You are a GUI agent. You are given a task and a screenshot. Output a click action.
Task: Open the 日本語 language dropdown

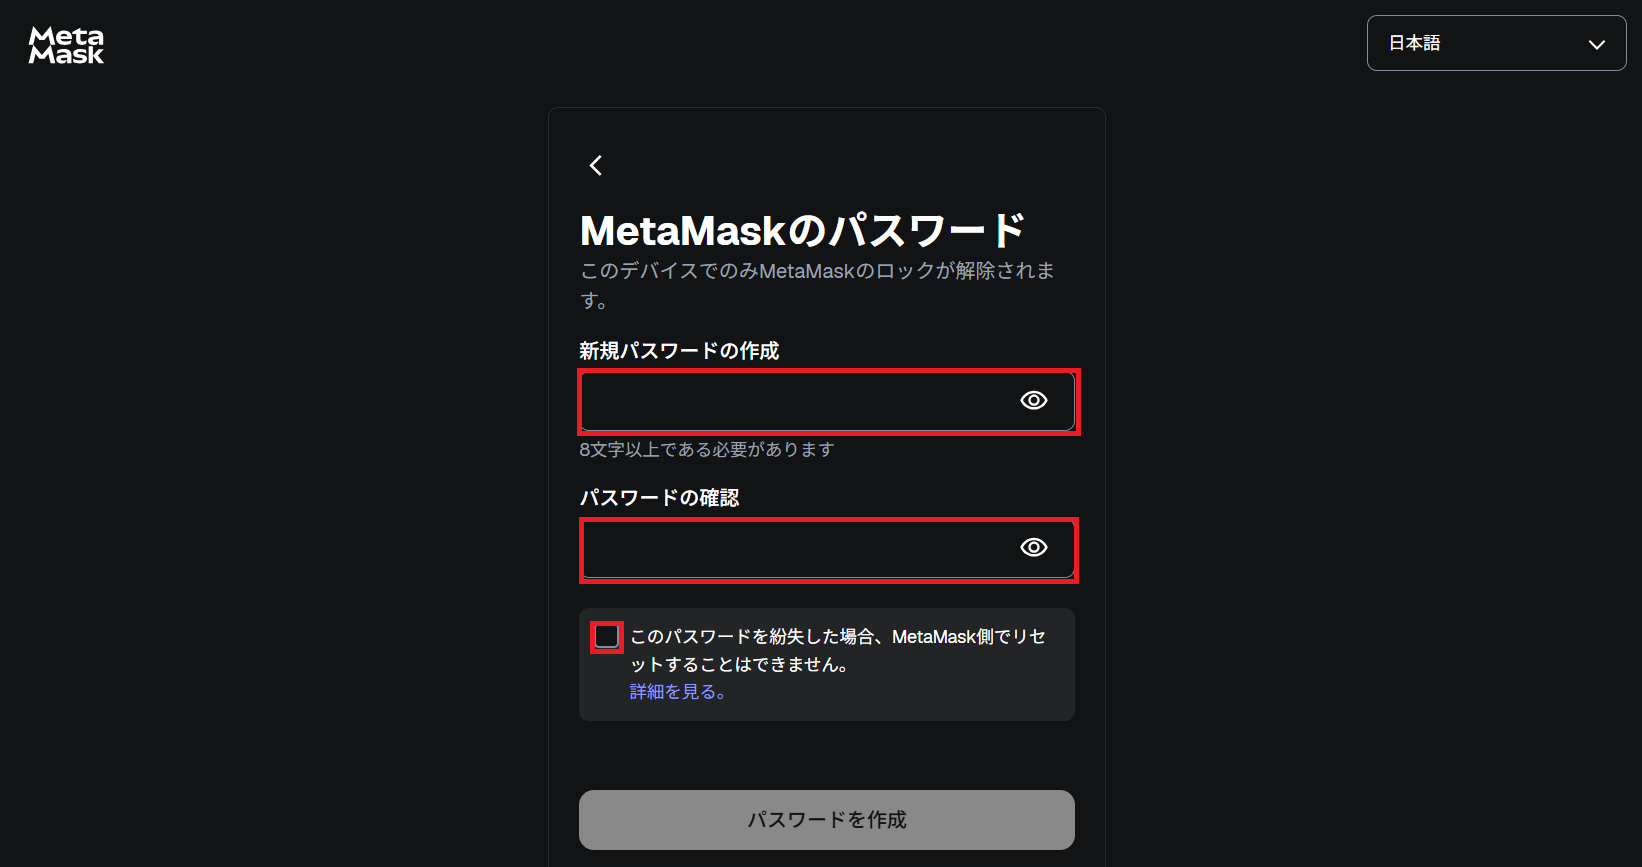pos(1496,43)
